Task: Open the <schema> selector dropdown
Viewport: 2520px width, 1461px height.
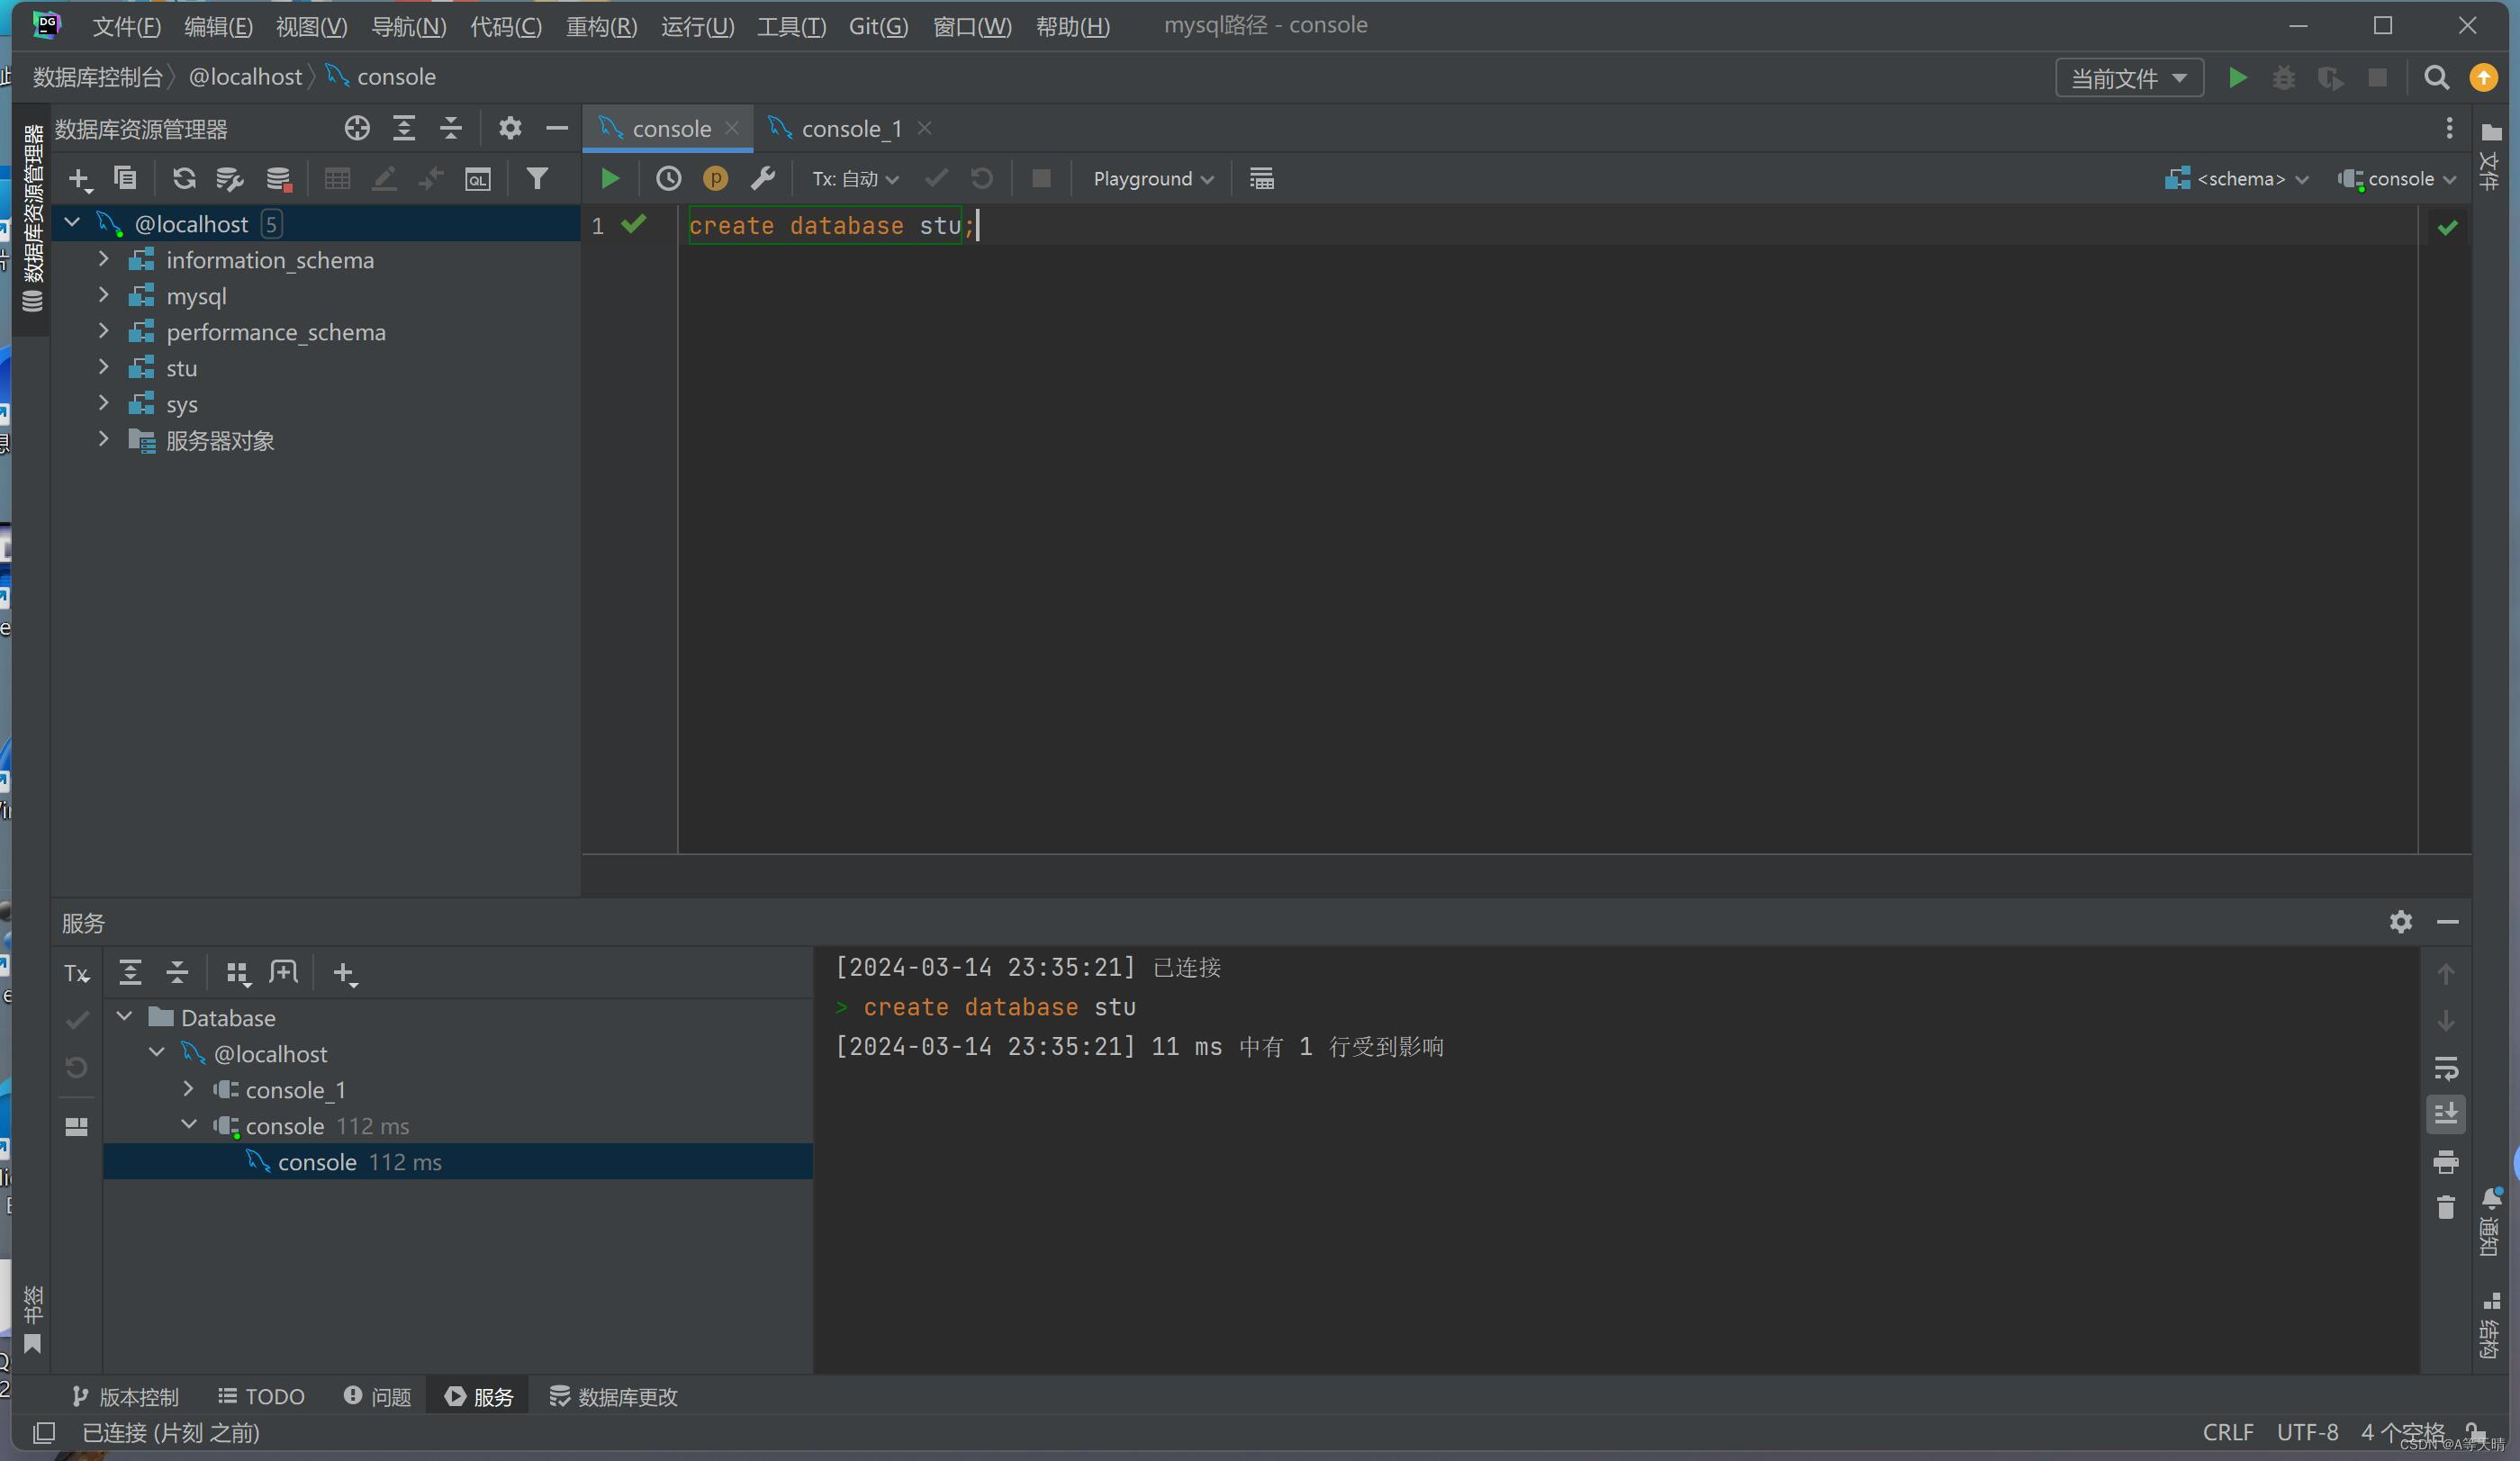Action: point(2238,179)
